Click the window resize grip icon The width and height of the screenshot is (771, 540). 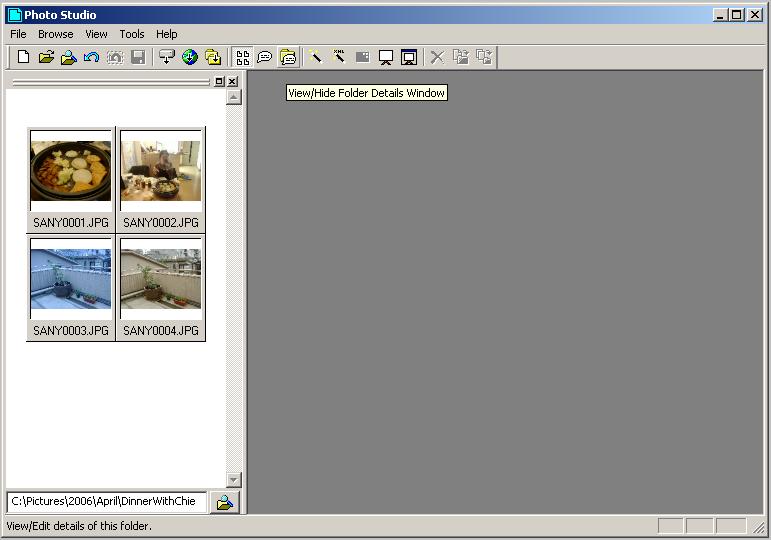coord(759,527)
